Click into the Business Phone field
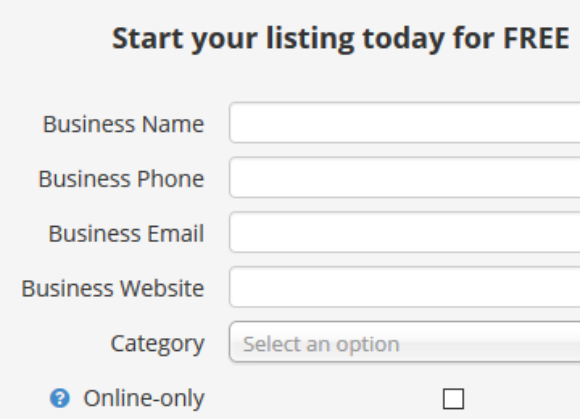This screenshot has width=580, height=419. [x=405, y=178]
